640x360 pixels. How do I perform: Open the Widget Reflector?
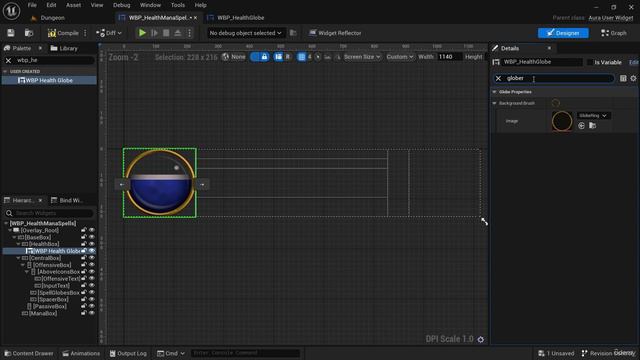[x=335, y=33]
